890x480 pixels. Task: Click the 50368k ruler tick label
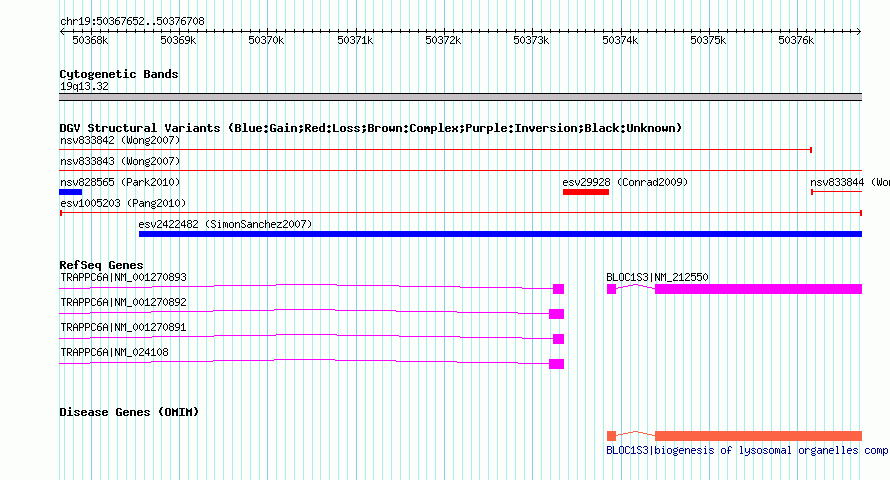point(90,41)
